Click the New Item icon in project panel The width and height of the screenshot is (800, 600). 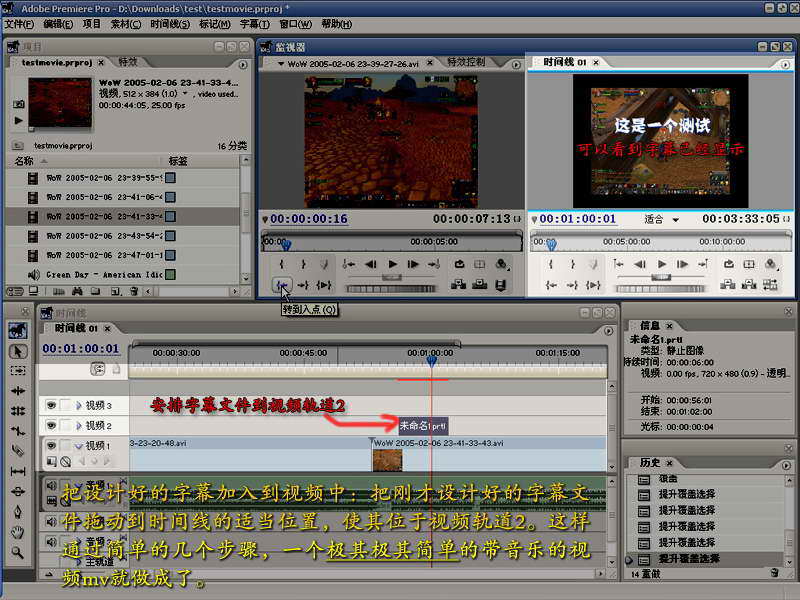click(116, 291)
